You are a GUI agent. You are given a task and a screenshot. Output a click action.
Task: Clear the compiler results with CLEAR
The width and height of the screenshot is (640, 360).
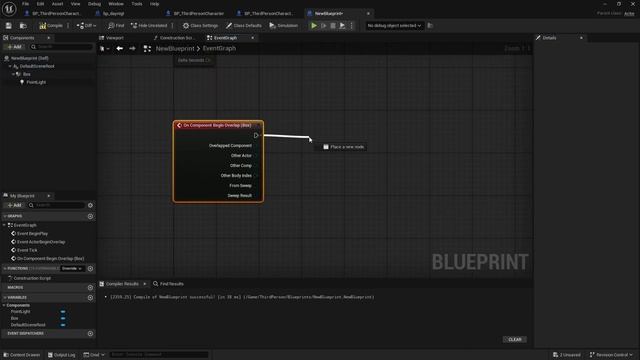(515, 340)
